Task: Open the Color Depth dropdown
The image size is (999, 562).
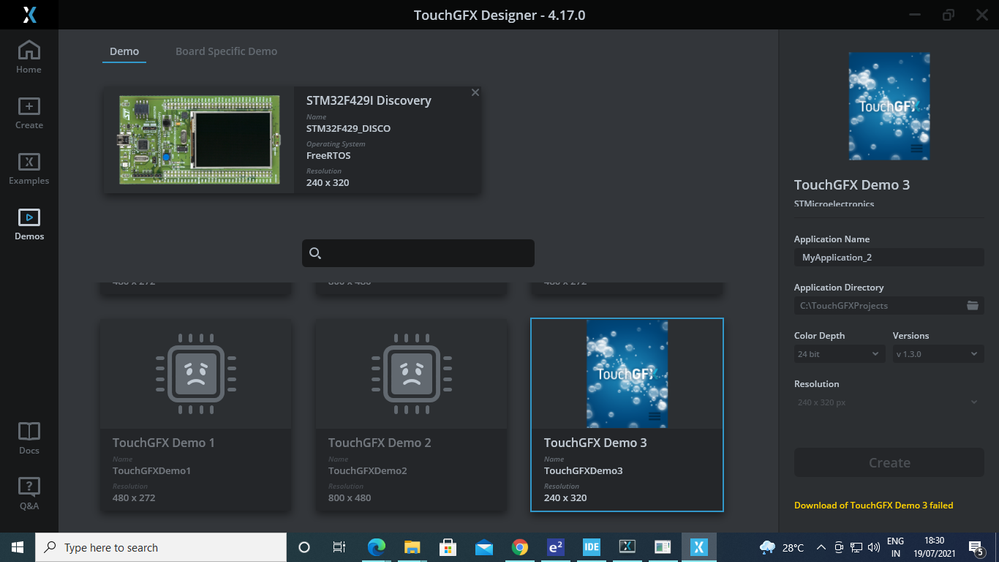Action: click(x=839, y=354)
